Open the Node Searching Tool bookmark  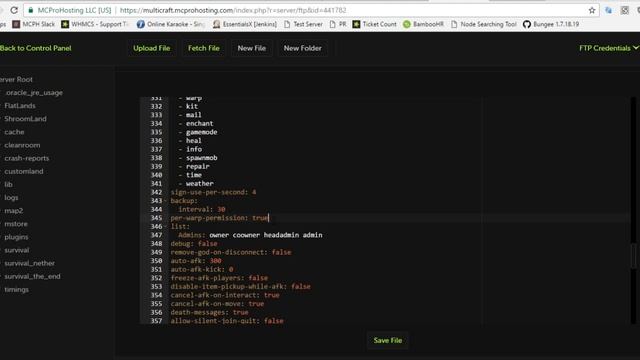pos(484,24)
